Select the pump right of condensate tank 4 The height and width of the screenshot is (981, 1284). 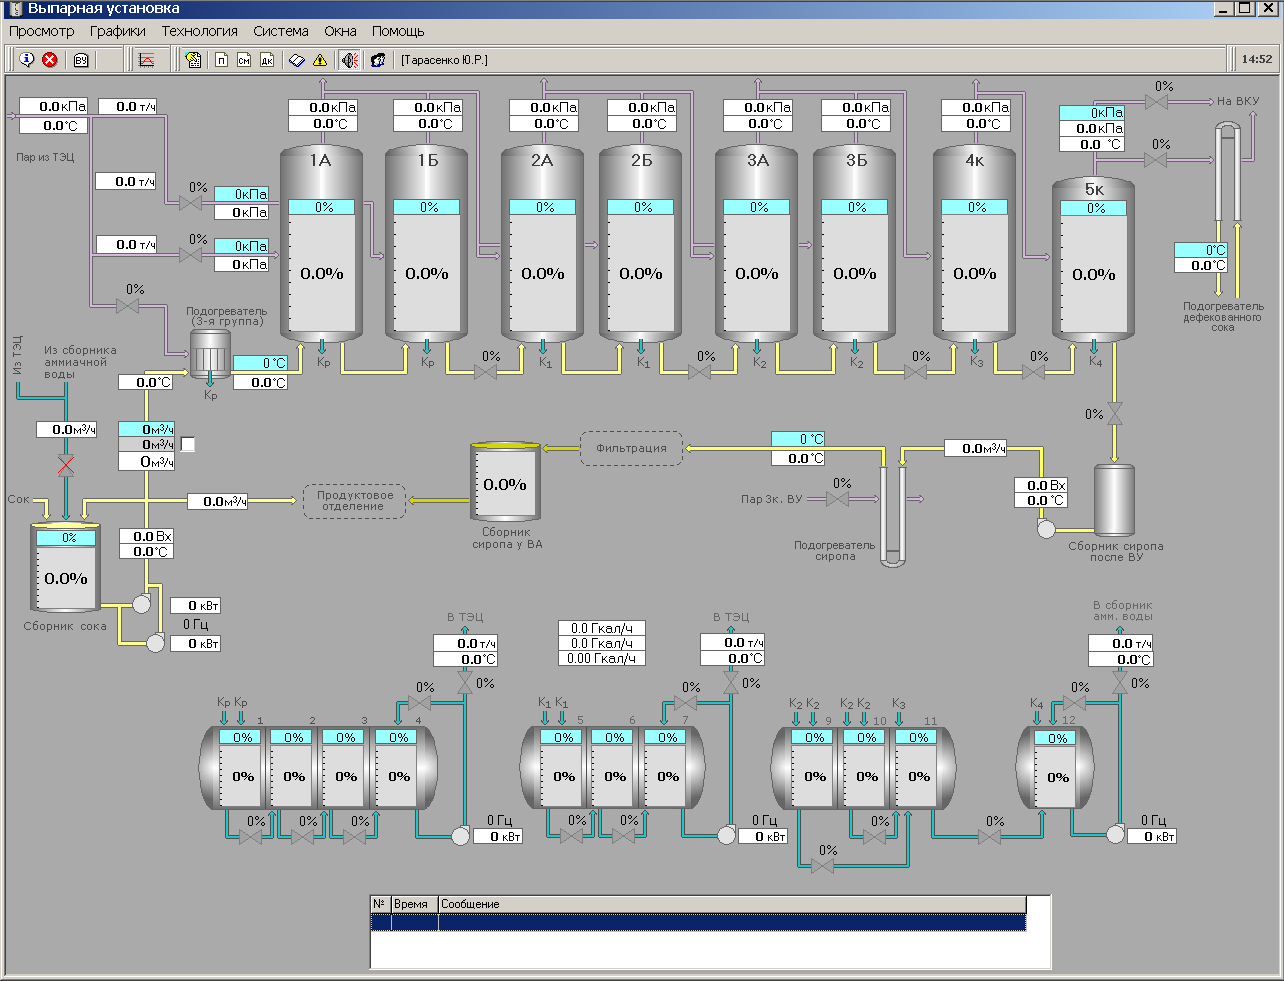tap(461, 835)
